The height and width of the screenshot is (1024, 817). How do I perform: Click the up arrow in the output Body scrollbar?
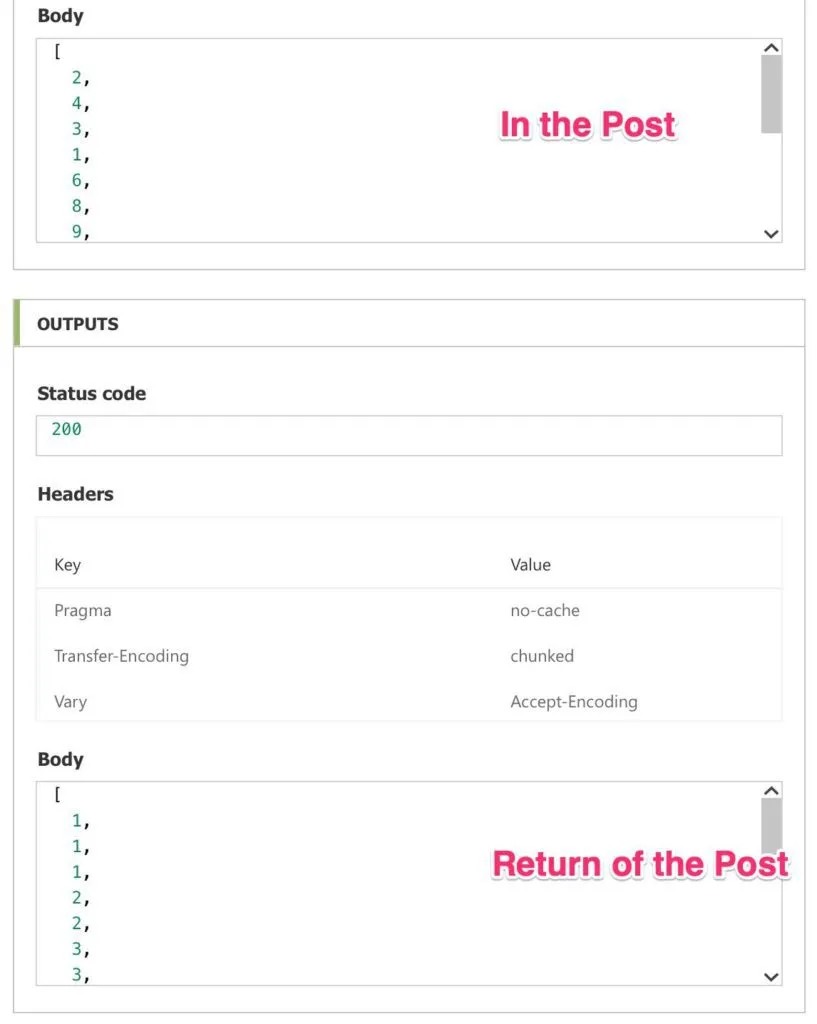(771, 791)
